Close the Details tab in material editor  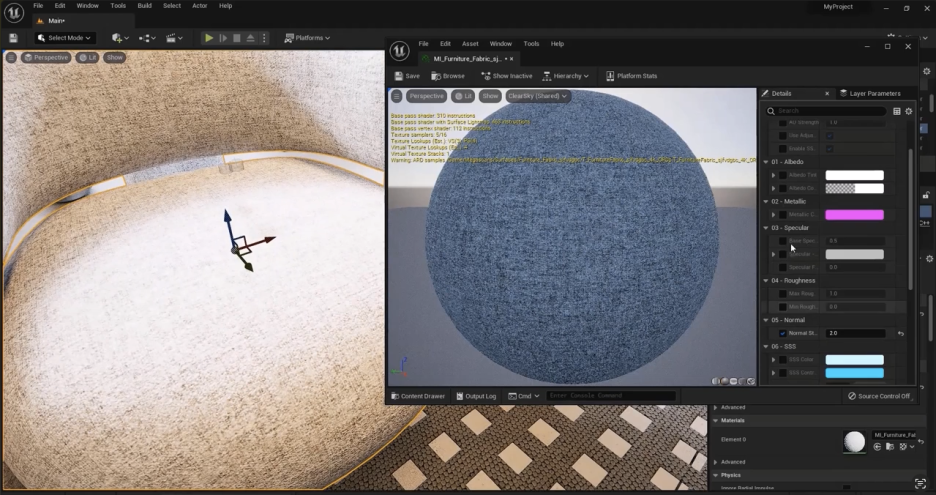click(827, 94)
